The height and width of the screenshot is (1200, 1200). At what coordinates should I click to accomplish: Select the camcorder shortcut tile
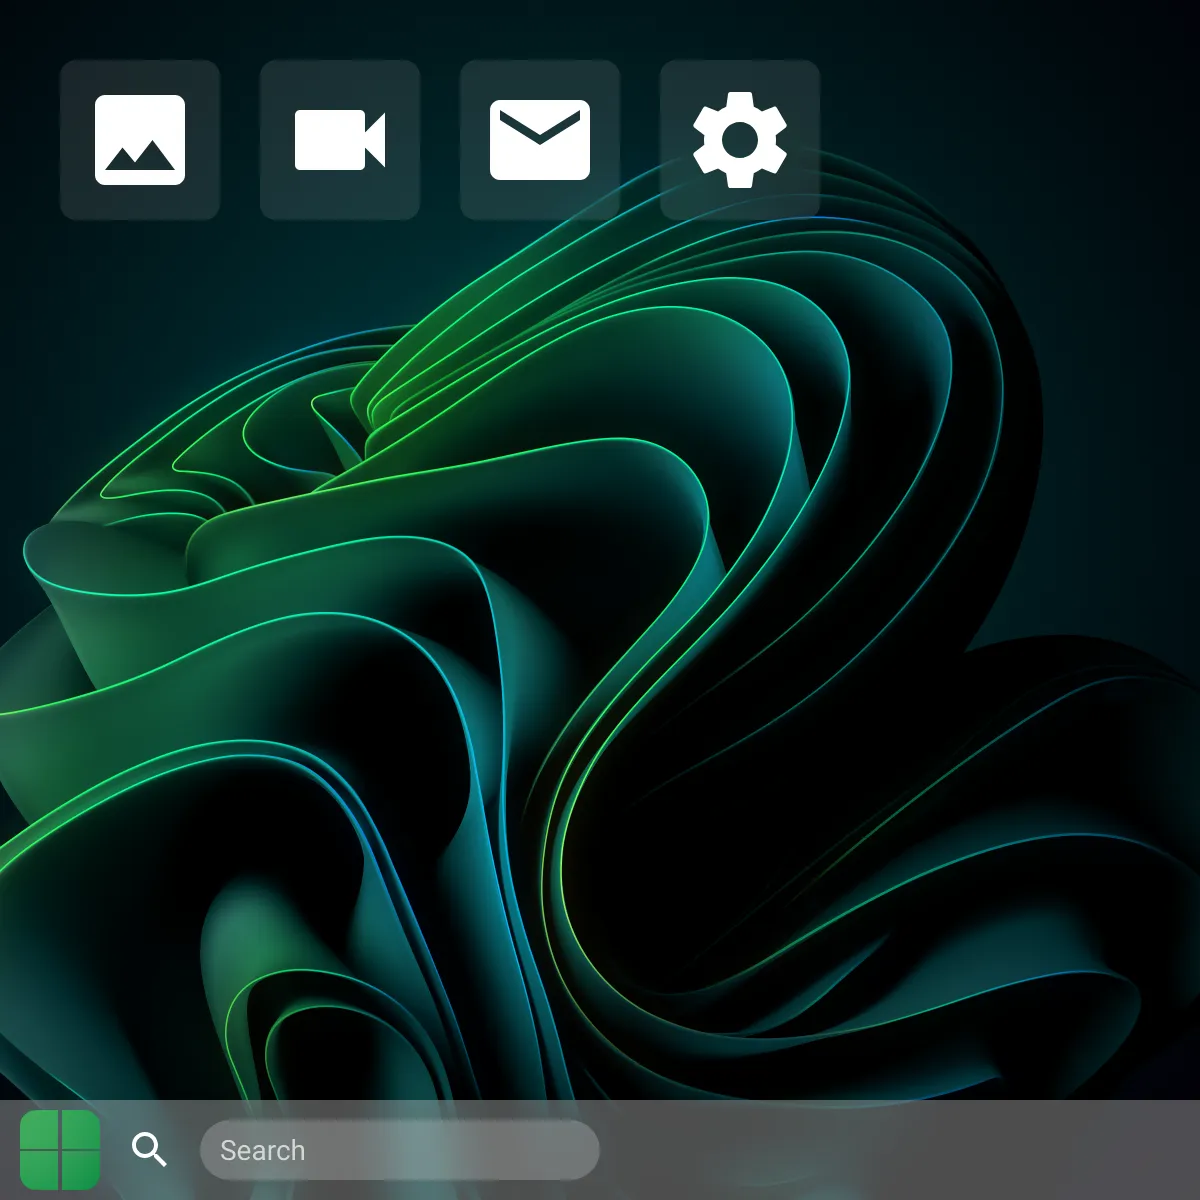340,140
